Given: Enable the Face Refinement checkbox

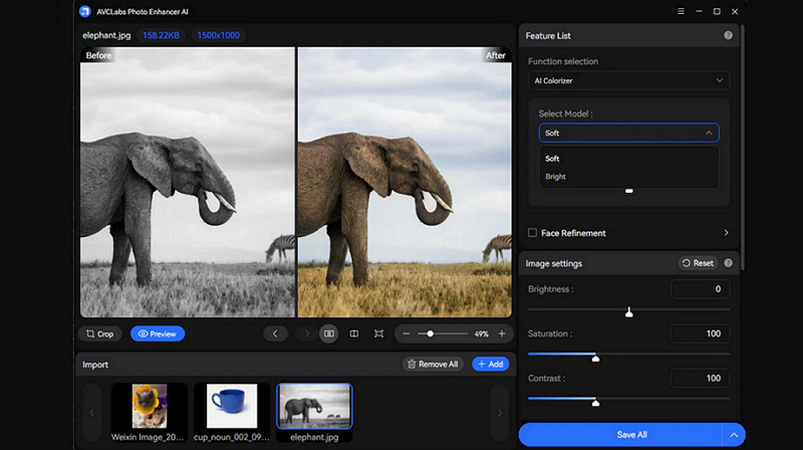Looking at the screenshot, I should pos(533,233).
